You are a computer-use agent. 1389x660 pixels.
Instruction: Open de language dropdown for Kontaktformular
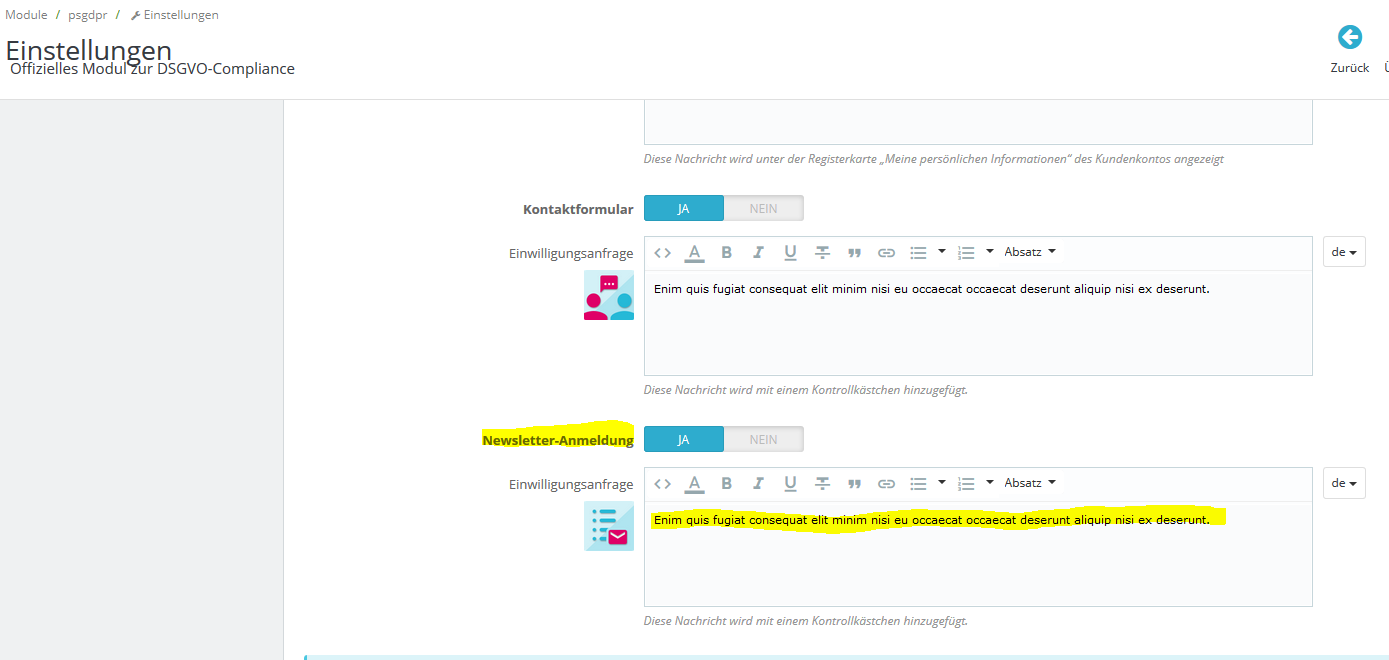click(x=1344, y=252)
